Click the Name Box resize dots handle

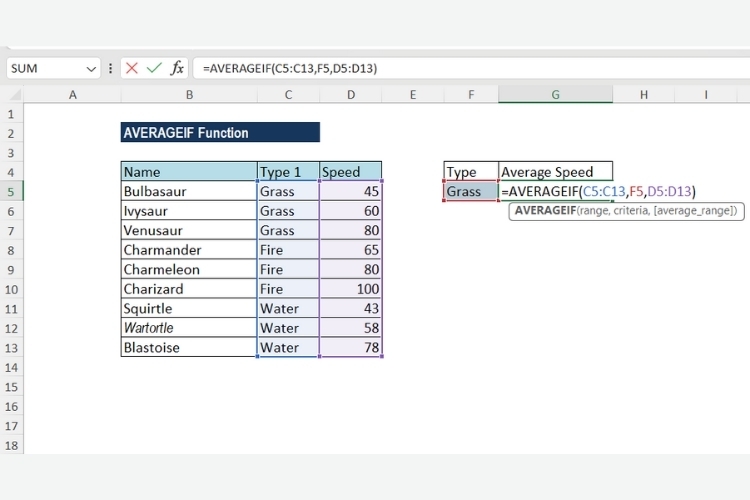[x=111, y=68]
